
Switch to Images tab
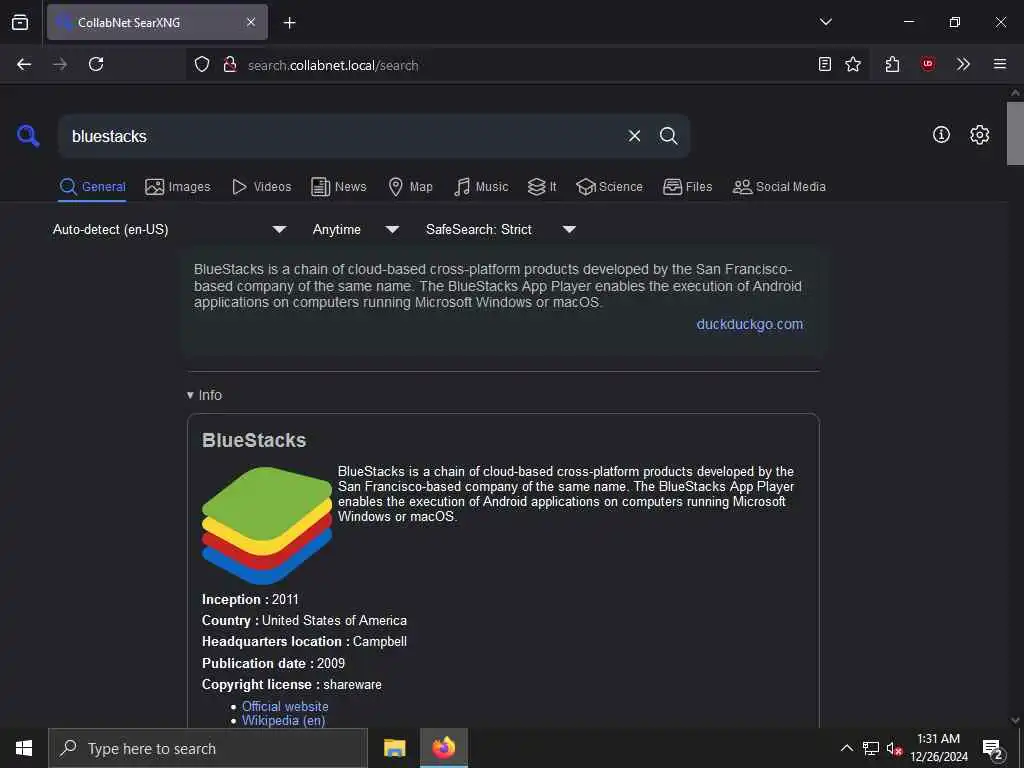click(178, 187)
